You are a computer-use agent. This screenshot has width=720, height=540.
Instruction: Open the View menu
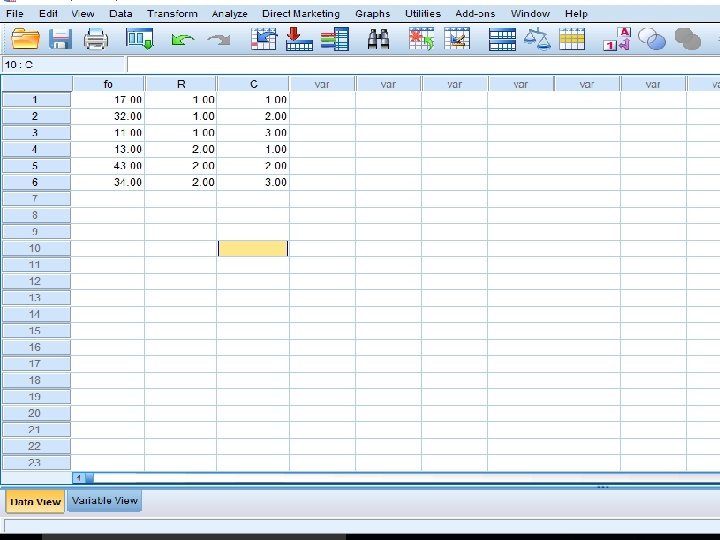83,14
